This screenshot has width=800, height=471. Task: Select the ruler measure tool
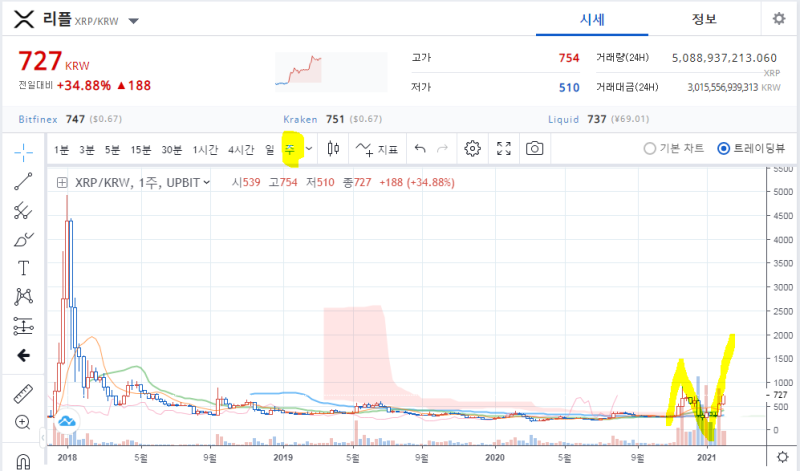coord(23,393)
